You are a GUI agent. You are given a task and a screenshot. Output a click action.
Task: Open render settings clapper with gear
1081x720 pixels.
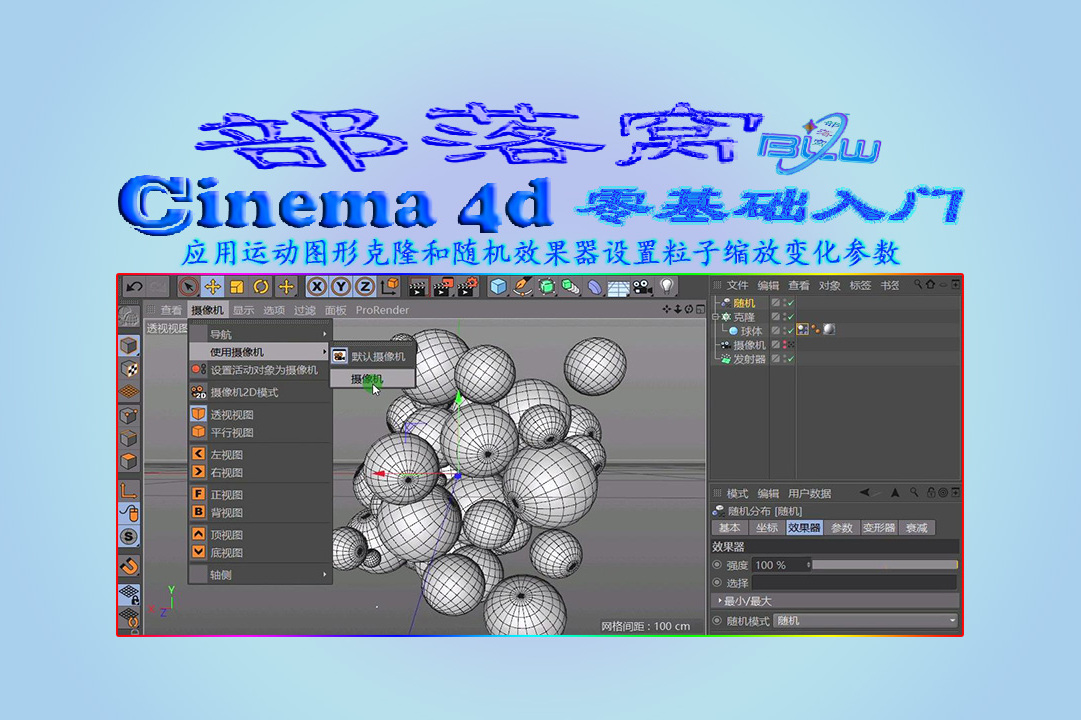[467, 287]
